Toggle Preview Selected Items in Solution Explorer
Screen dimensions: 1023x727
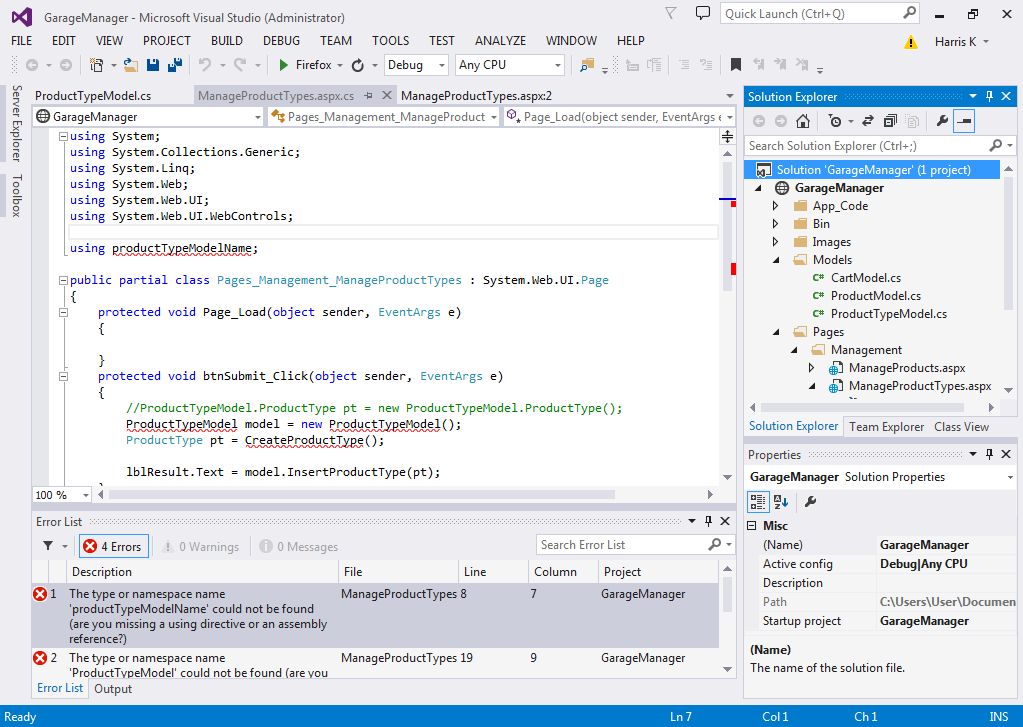[964, 122]
